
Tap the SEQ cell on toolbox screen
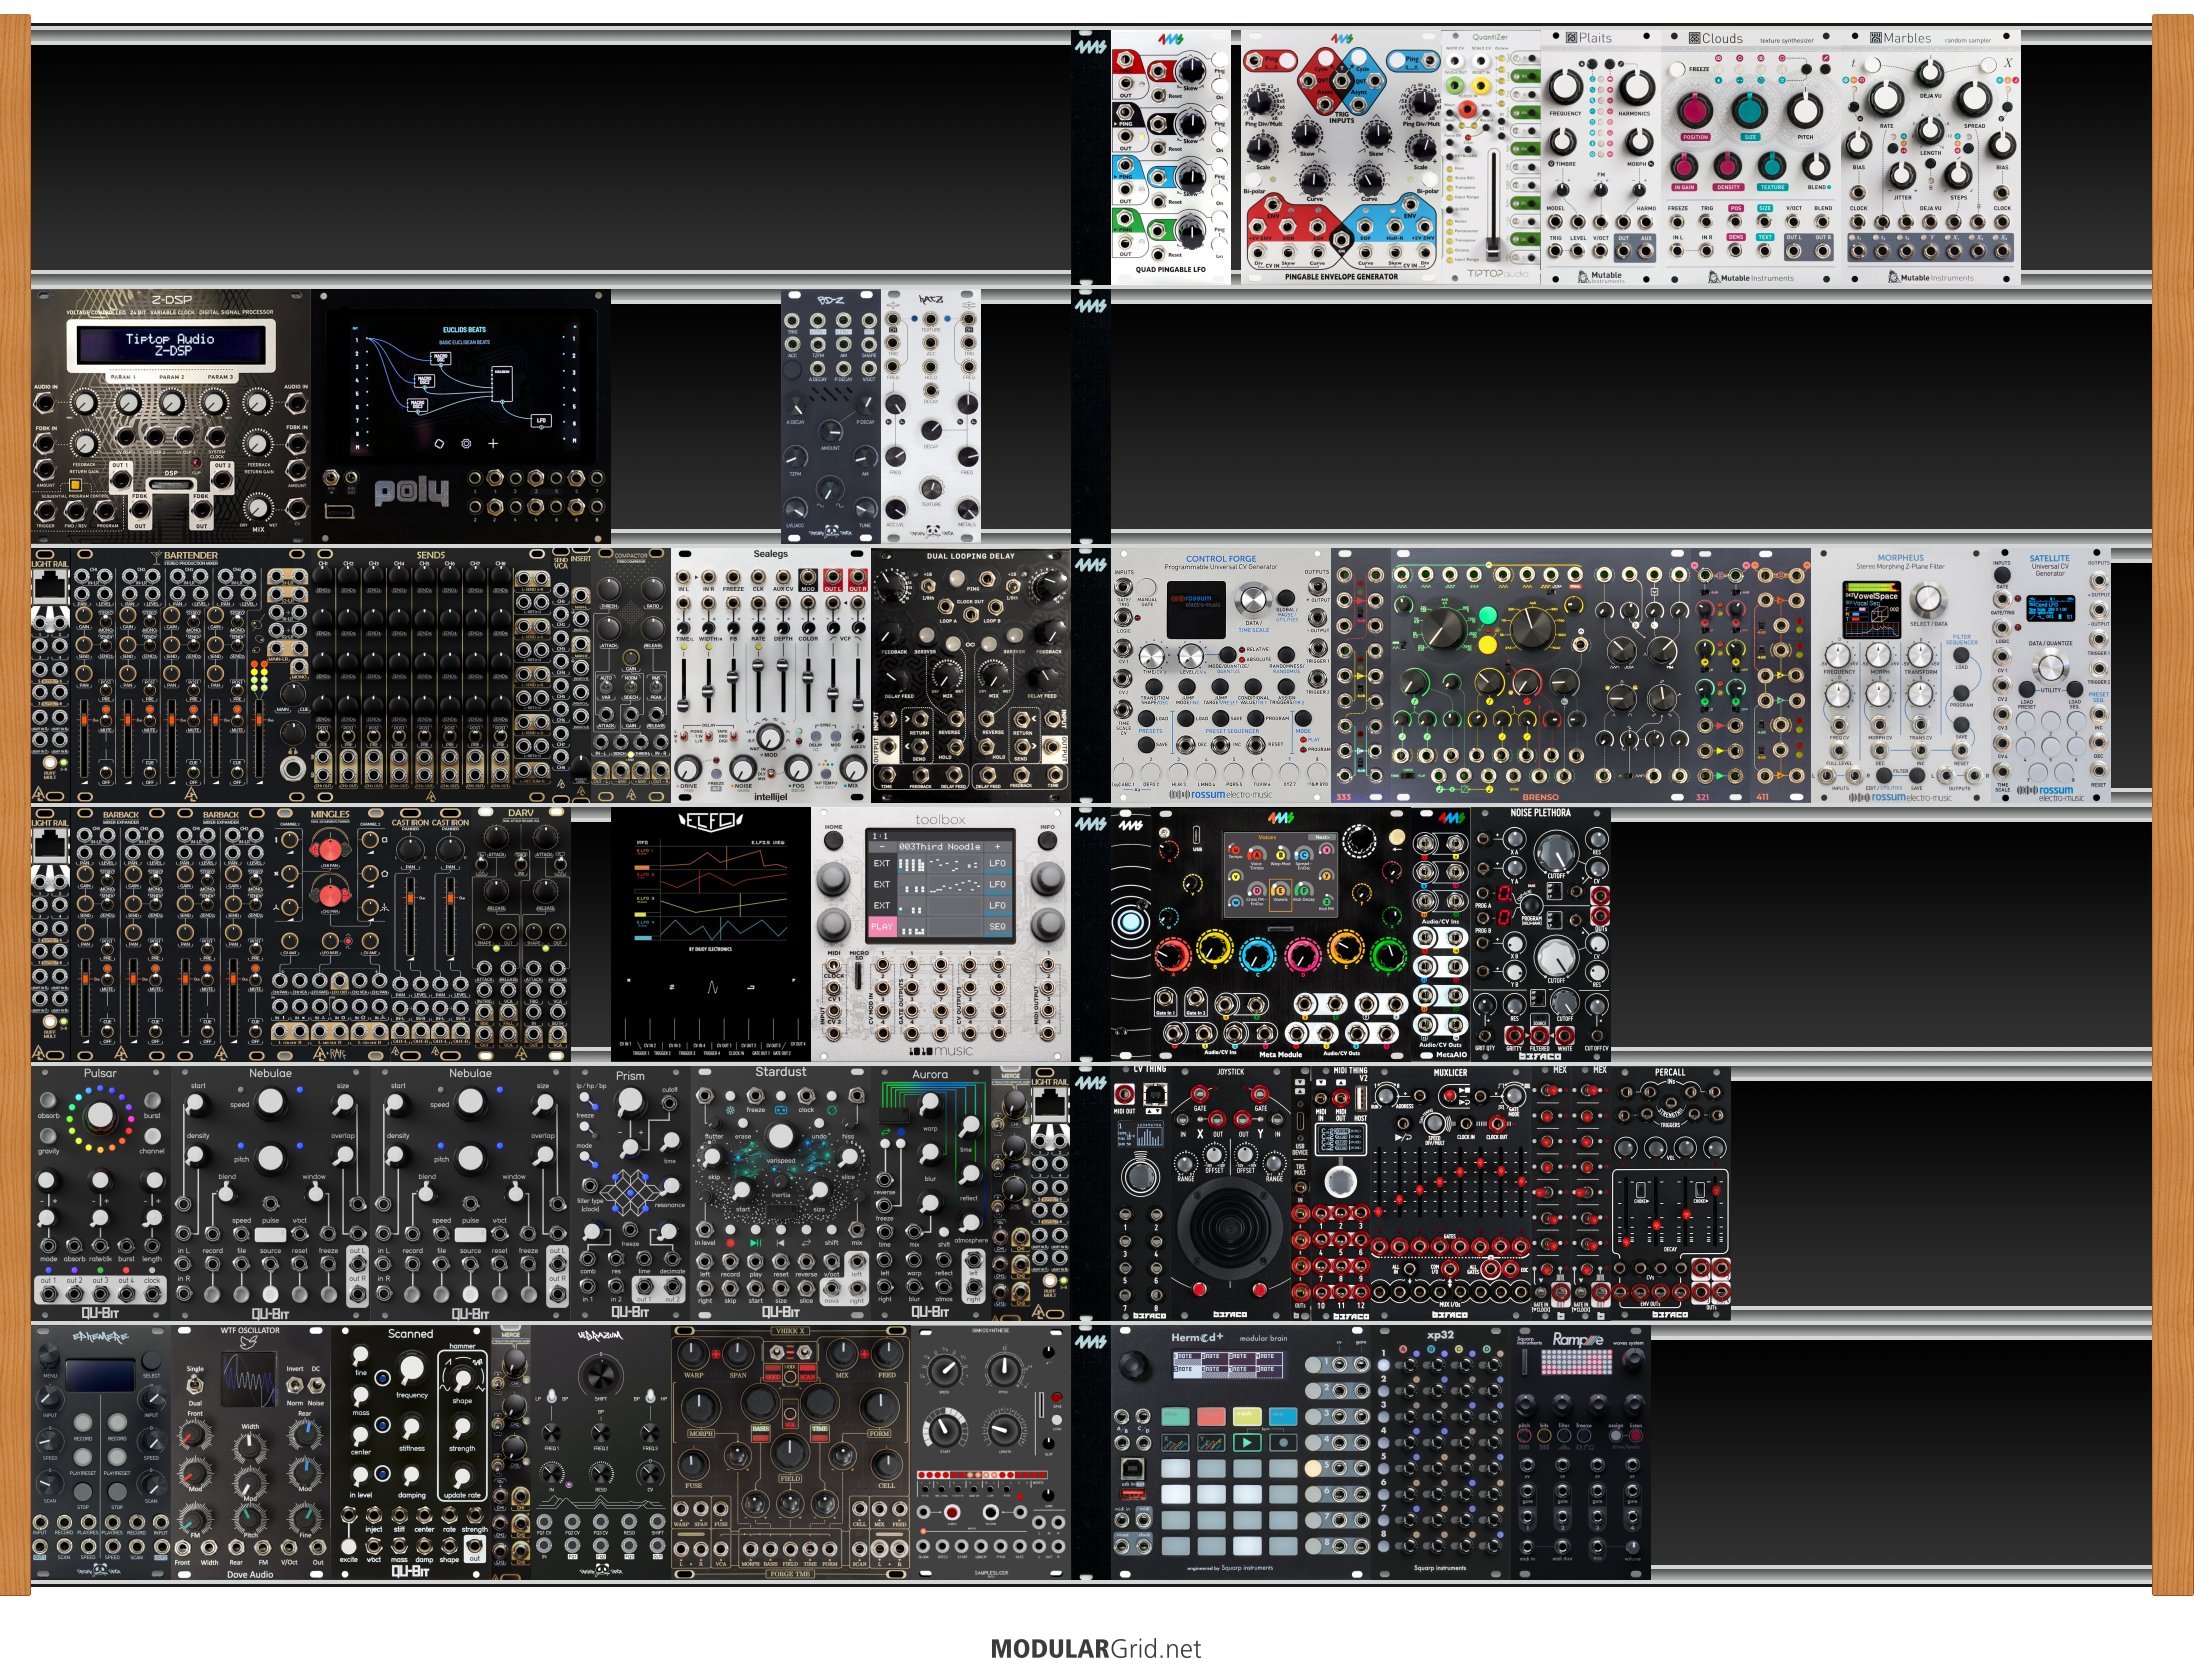997,927
